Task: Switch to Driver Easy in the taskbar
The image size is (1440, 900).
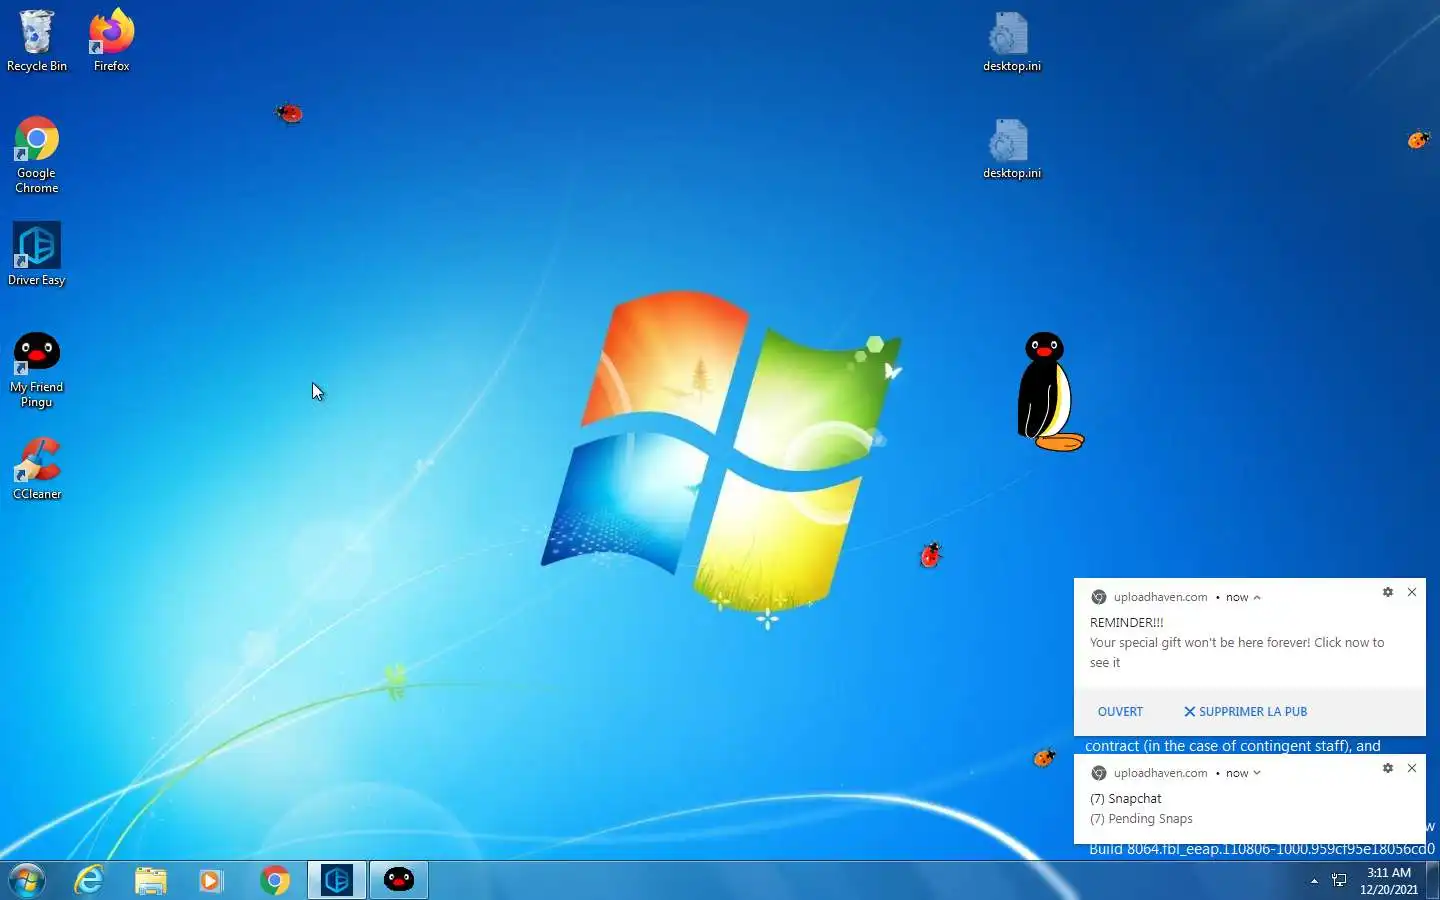Action: [x=337, y=880]
